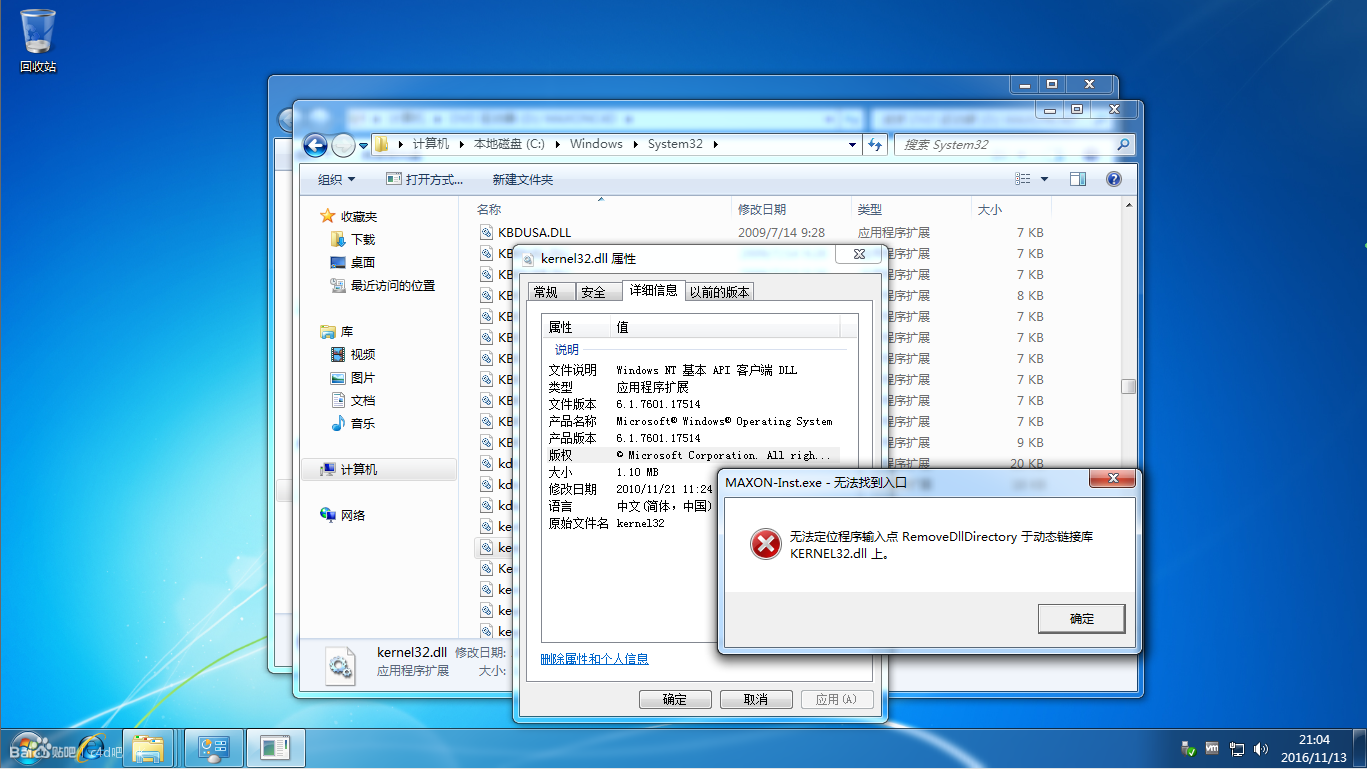Click the network tray icon
The width and height of the screenshot is (1367, 769).
point(1237,748)
